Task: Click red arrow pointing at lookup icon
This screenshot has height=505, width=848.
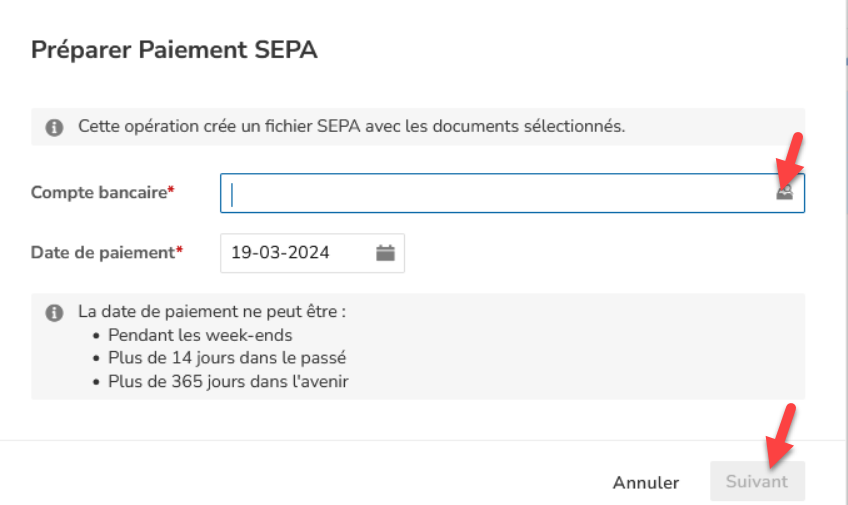Action: coord(790,160)
